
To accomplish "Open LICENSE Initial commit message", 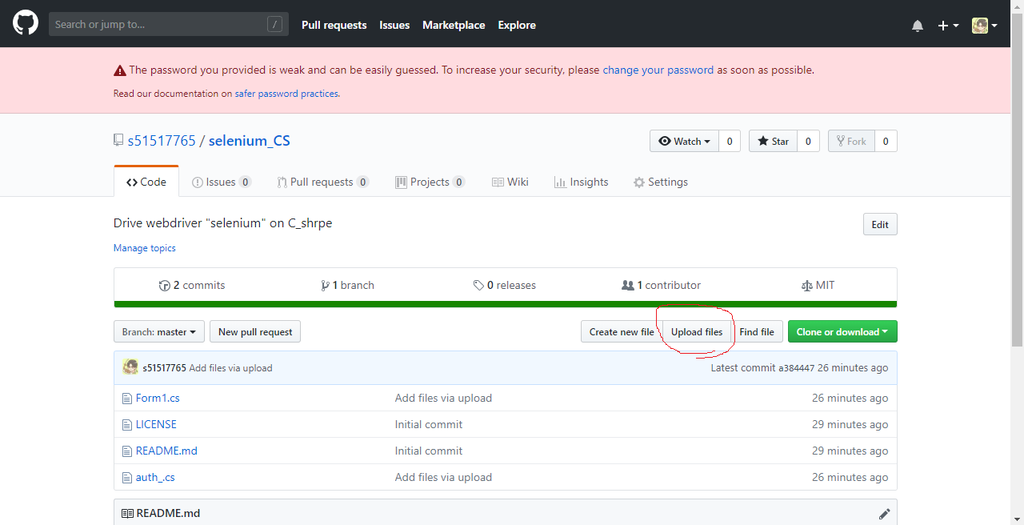I will [428, 424].
